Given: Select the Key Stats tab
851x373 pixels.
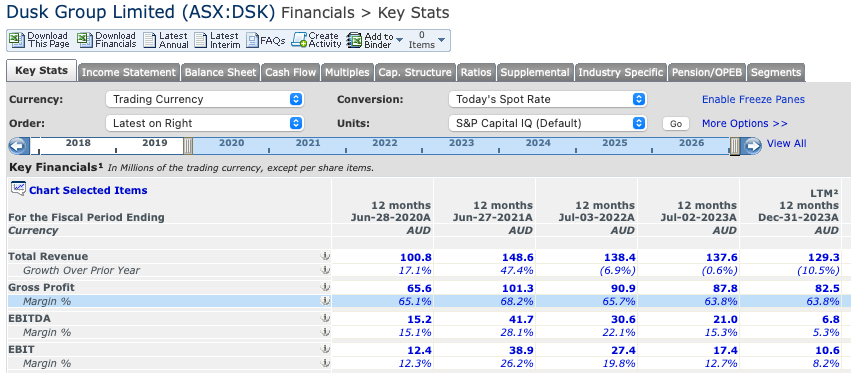Looking at the screenshot, I should [41, 71].
